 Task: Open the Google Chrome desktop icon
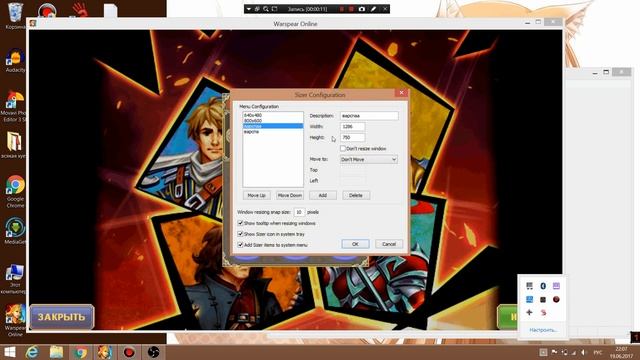pos(16,192)
